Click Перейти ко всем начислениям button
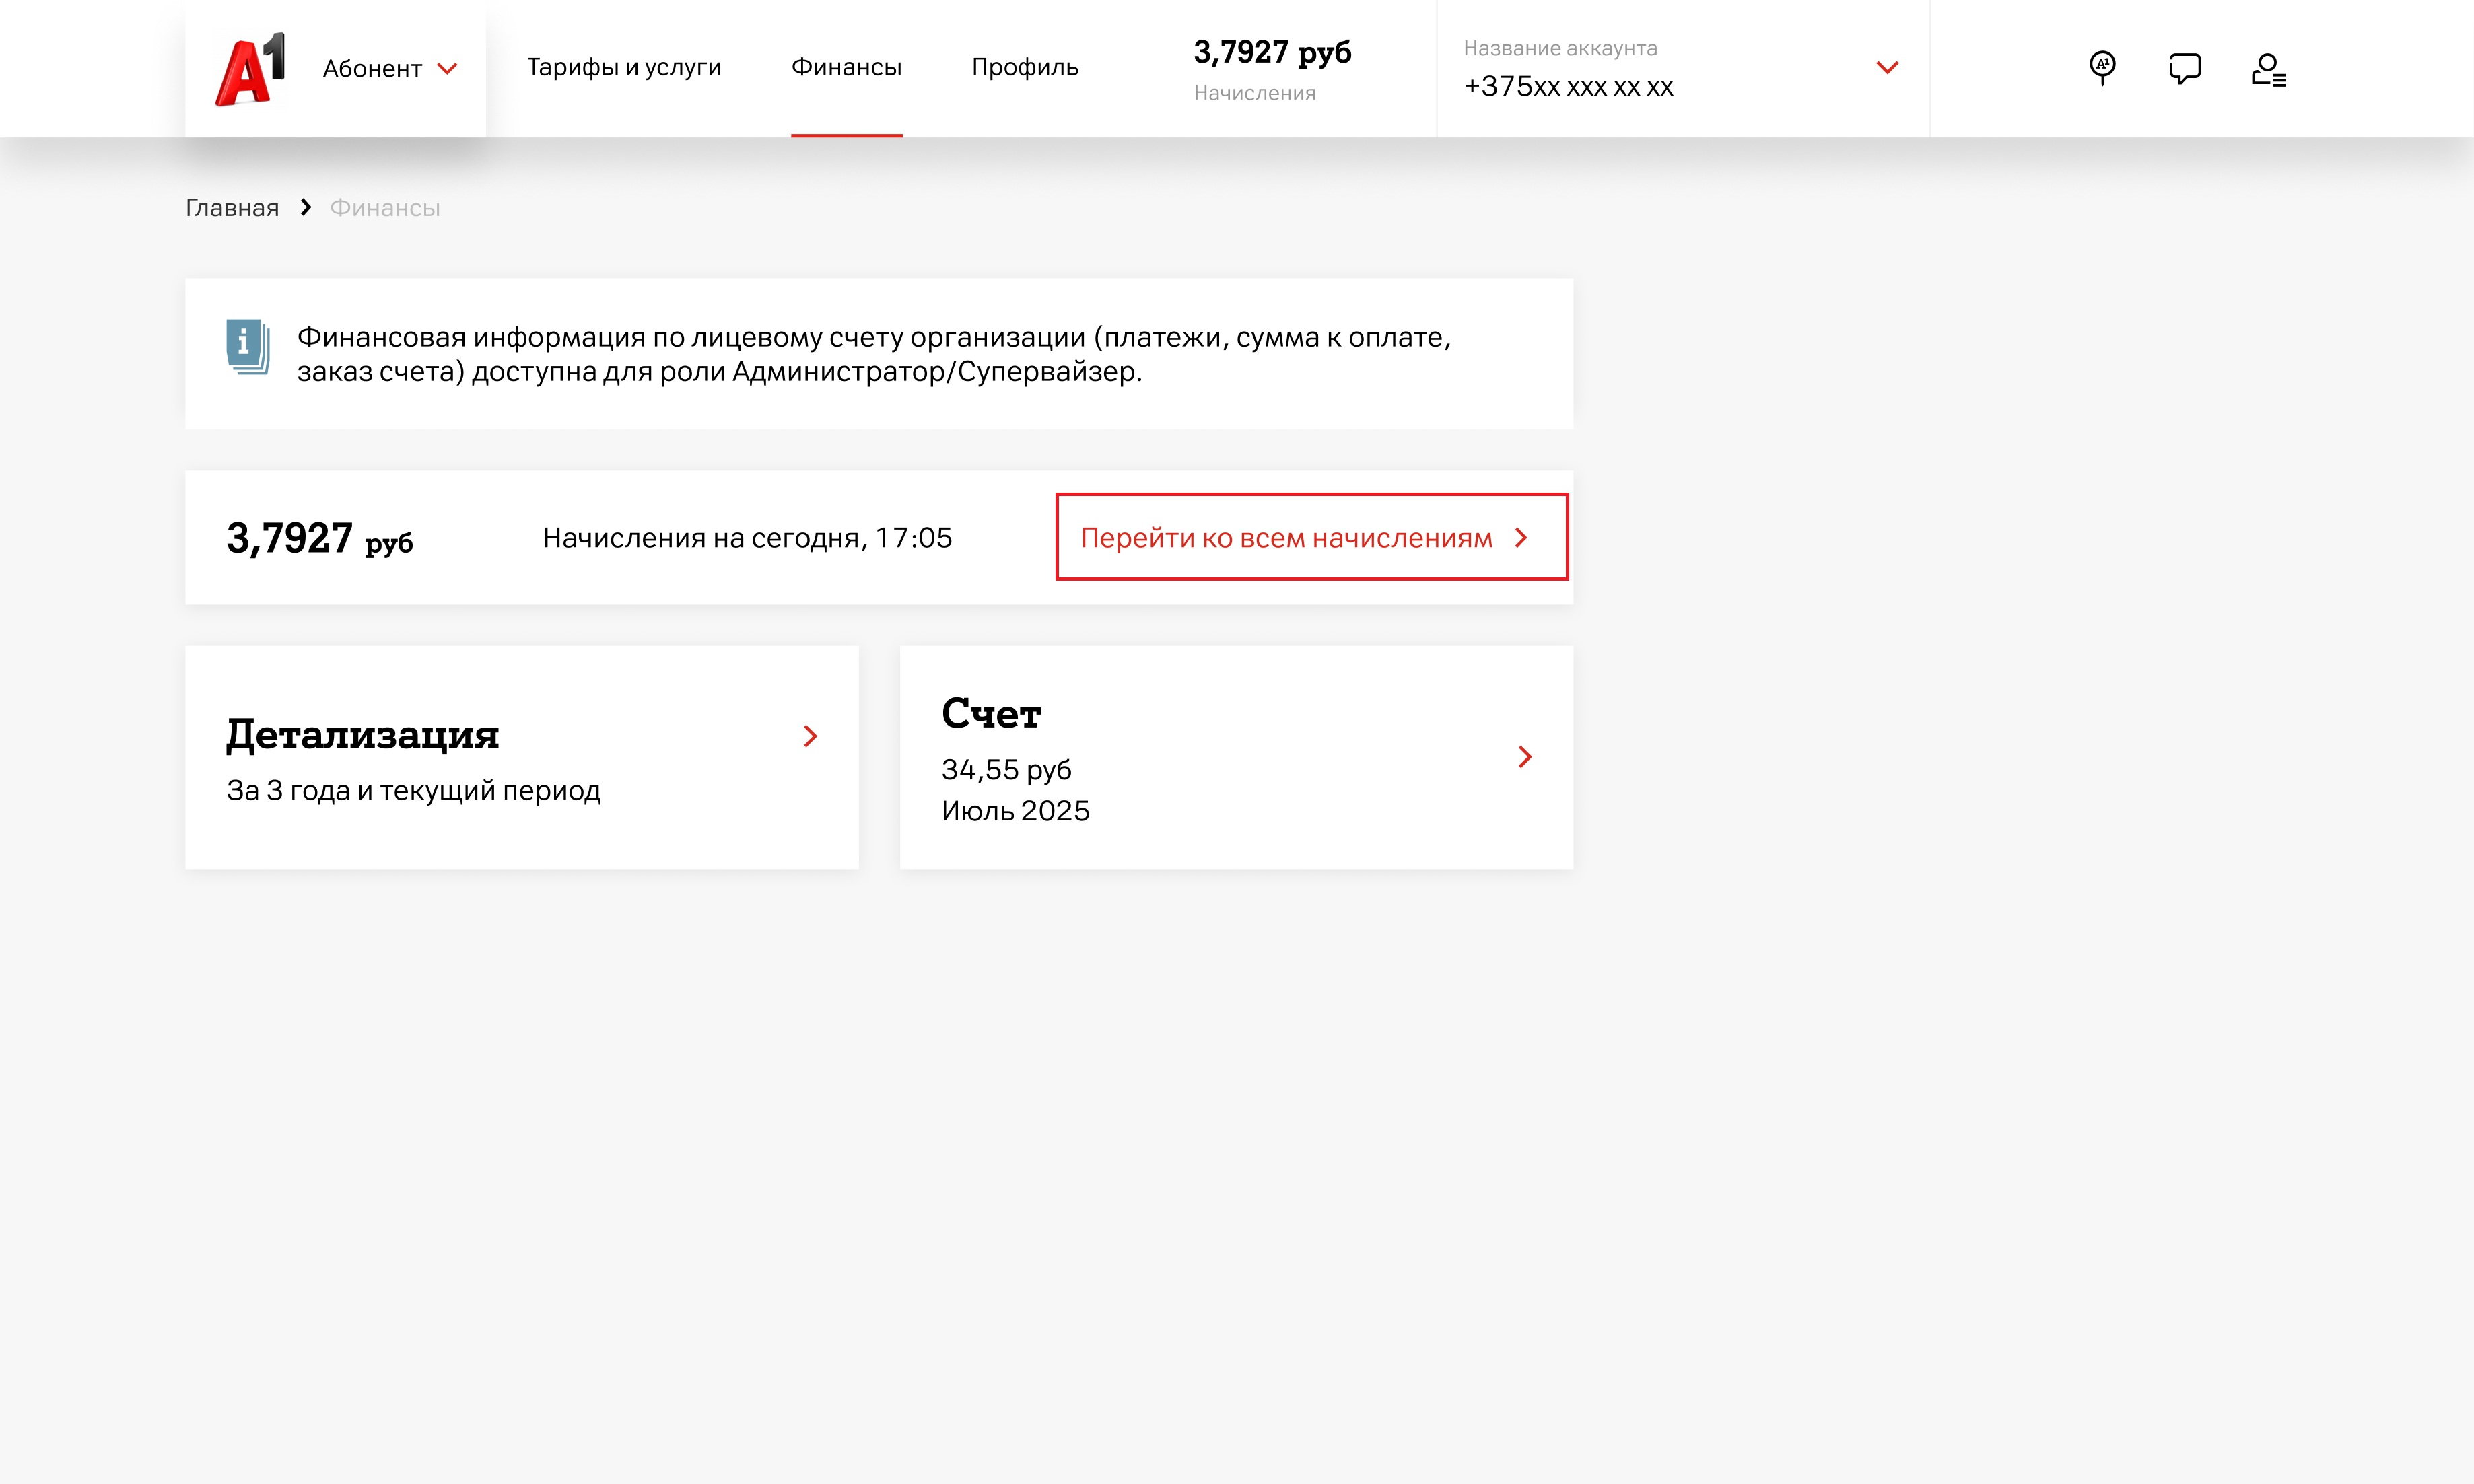Screen dimensions: 2474x1484 pos(1311,537)
